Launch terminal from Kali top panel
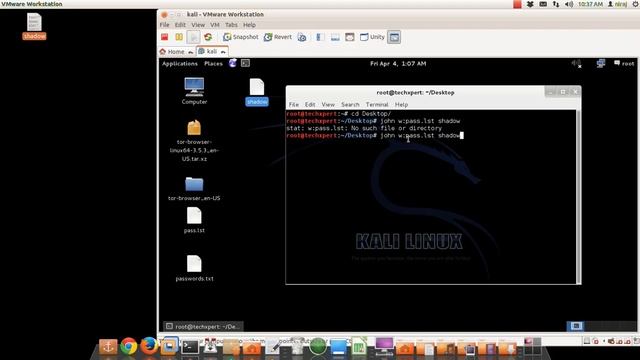This screenshot has height=360, width=640. pos(245,63)
